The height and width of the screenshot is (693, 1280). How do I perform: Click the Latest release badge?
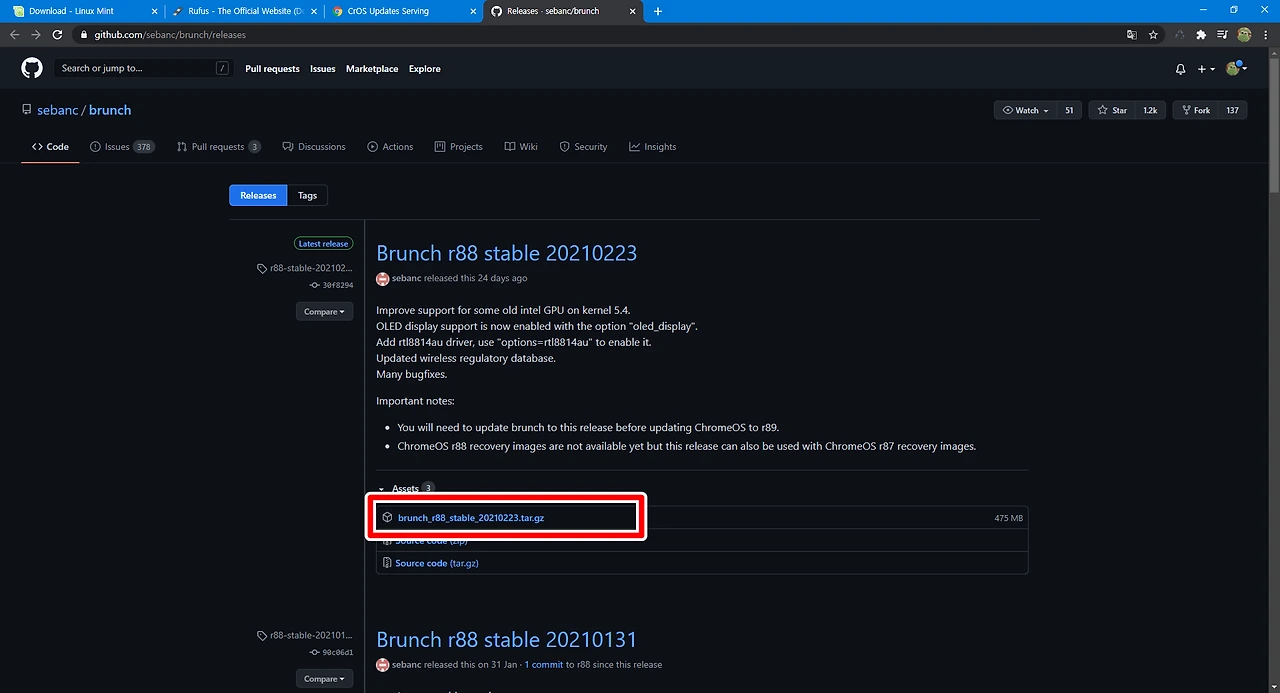coord(324,243)
